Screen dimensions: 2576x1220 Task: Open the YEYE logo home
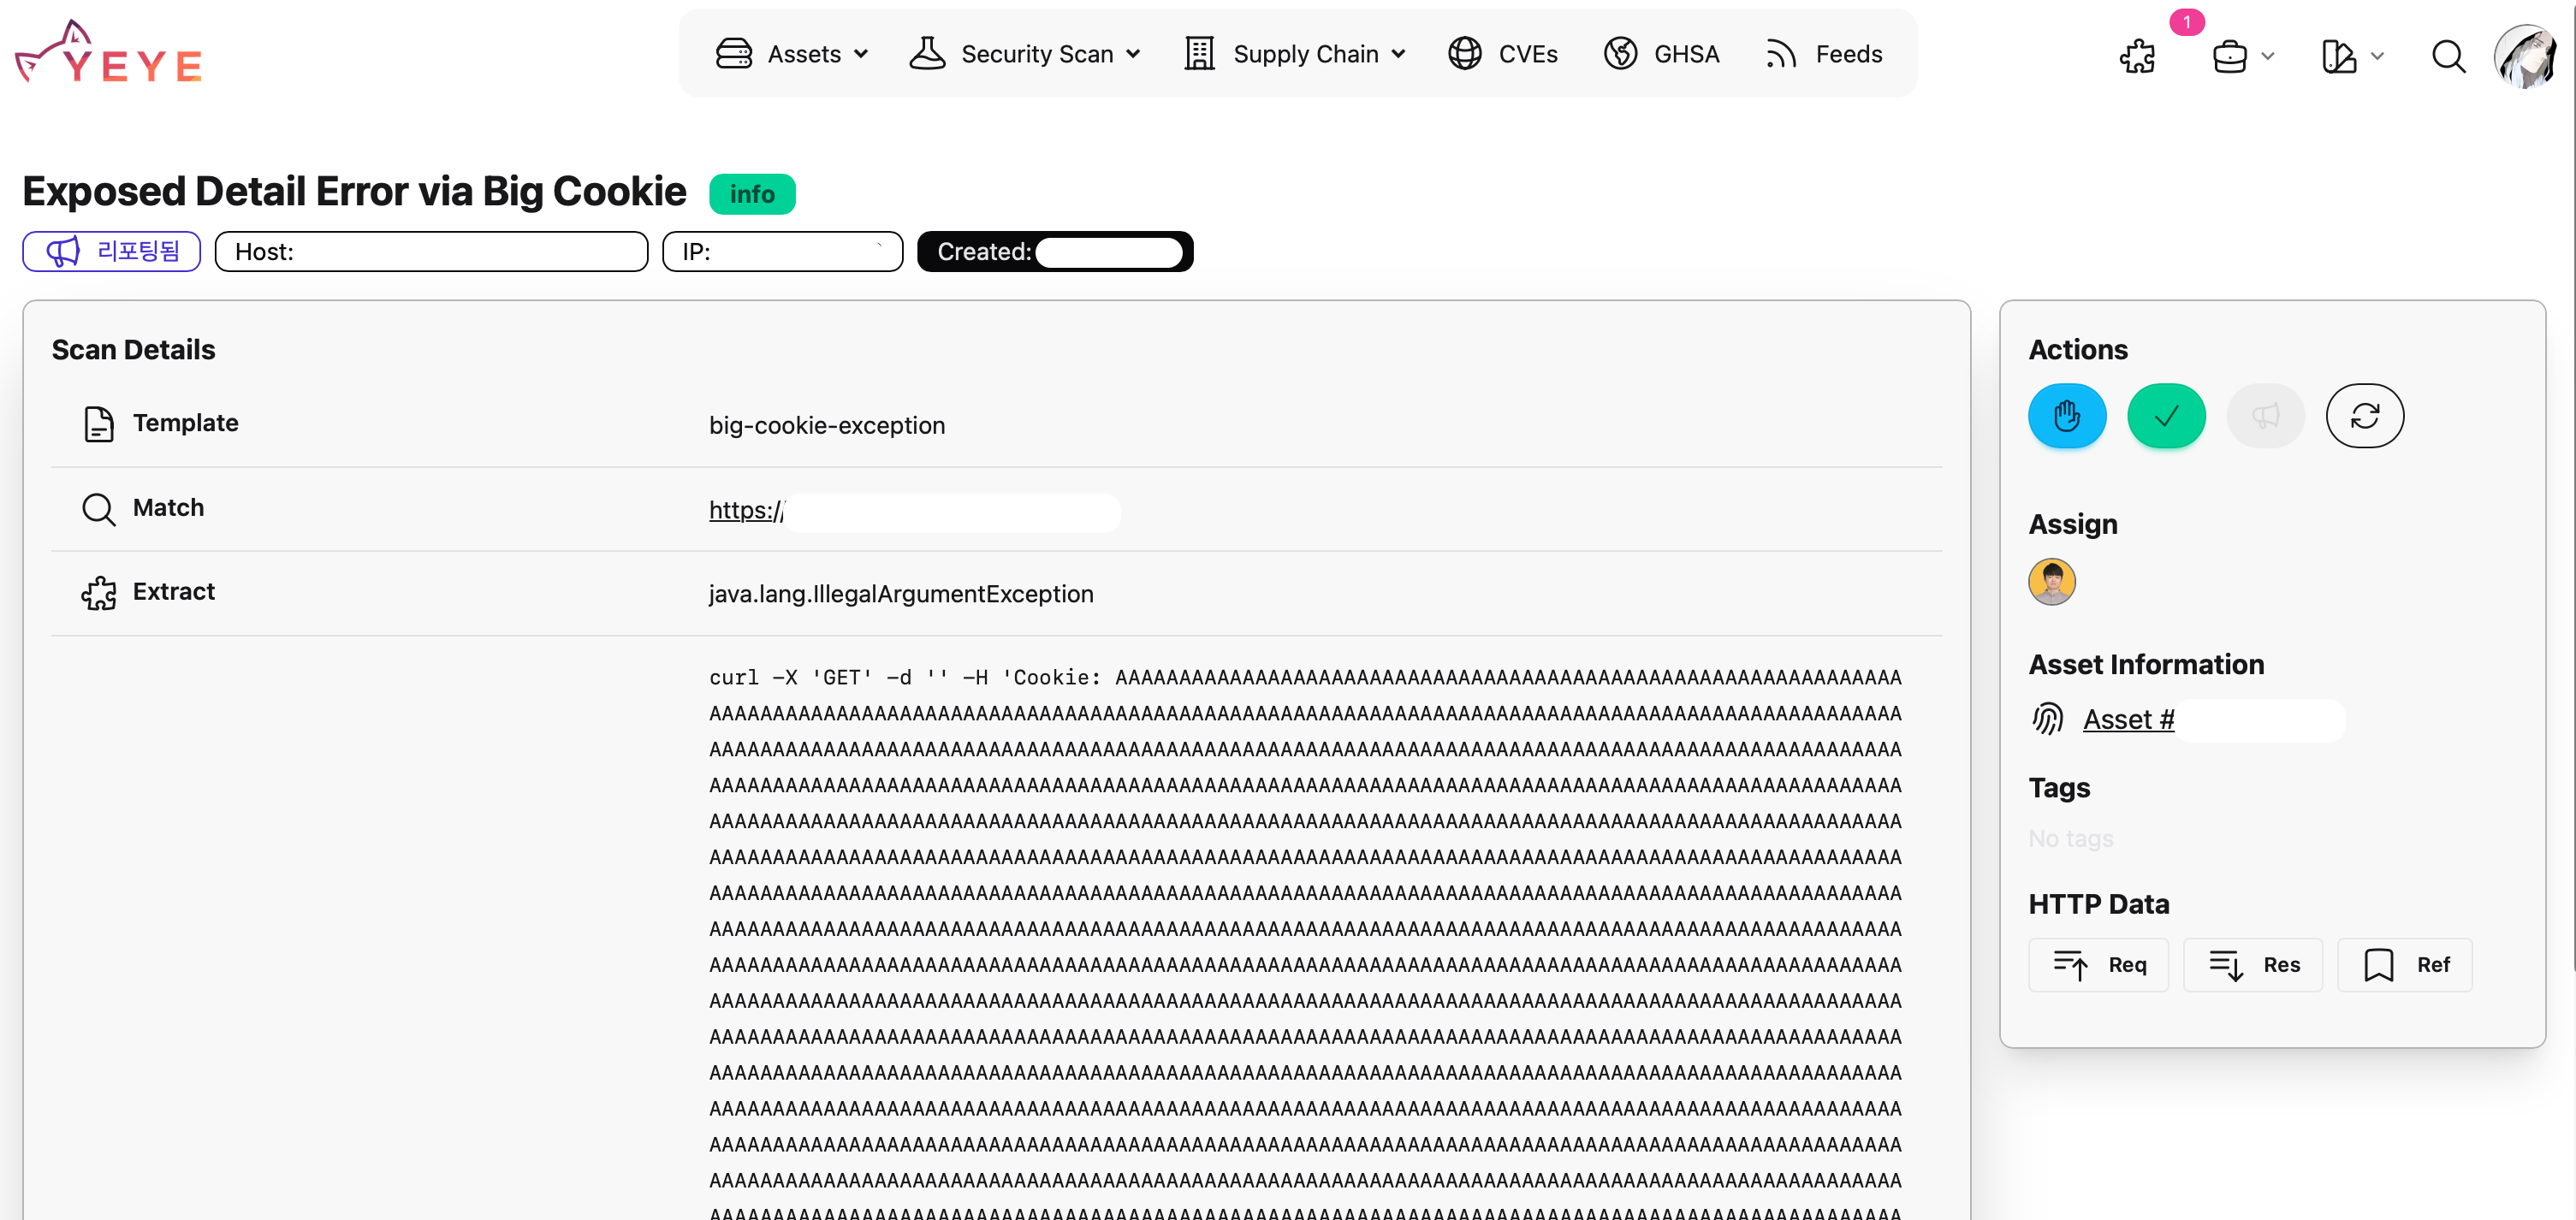pos(109,53)
